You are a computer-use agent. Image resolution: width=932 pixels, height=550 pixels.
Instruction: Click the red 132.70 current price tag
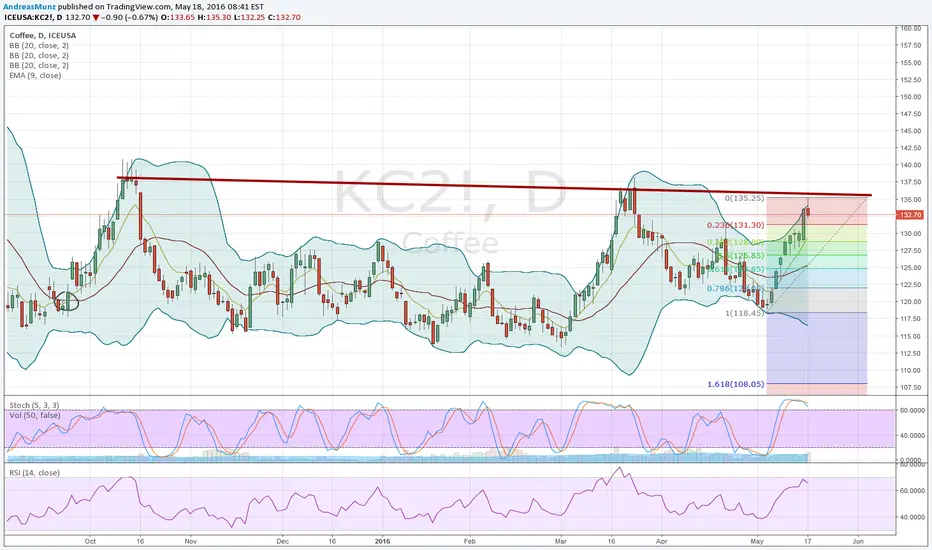click(x=911, y=215)
